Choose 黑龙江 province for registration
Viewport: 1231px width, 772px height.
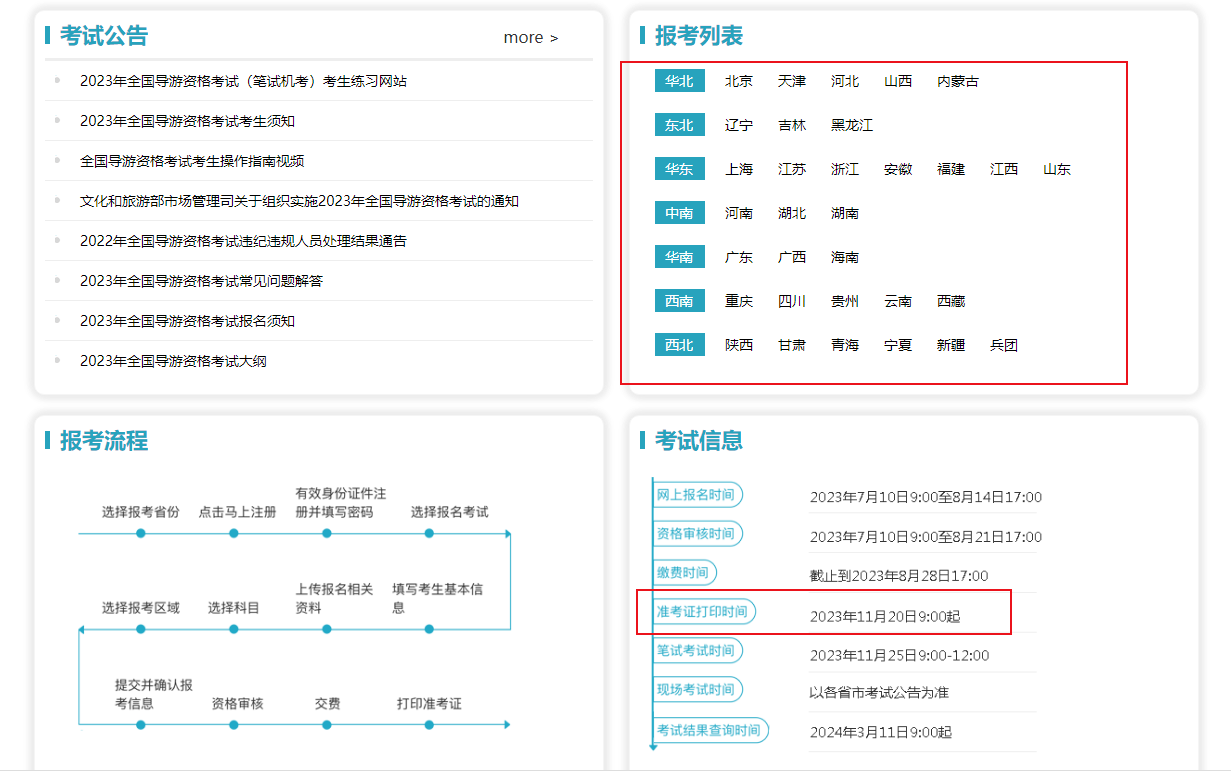click(x=851, y=125)
